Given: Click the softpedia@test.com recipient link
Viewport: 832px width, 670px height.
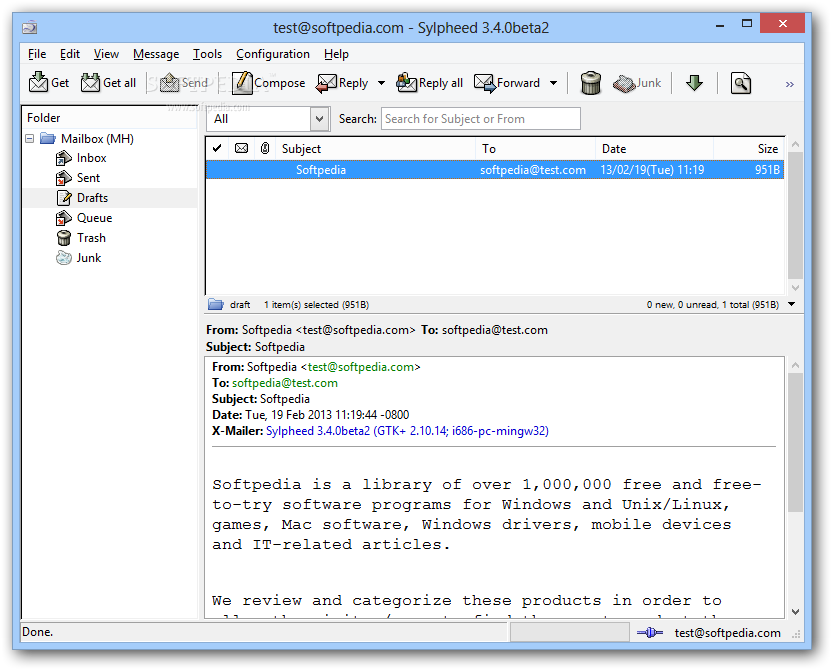Looking at the screenshot, I should point(285,383).
